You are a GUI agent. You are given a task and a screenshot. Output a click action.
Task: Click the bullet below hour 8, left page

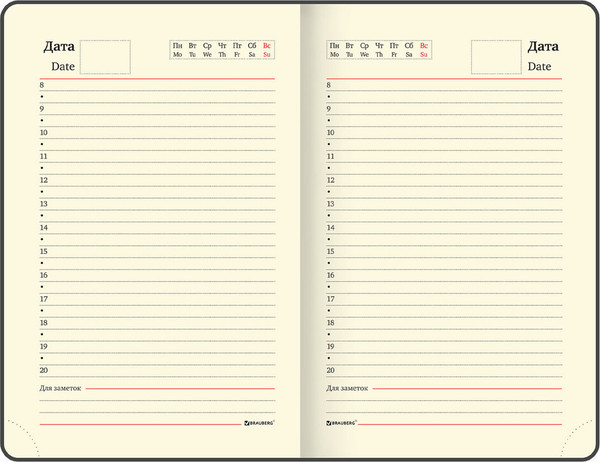[42, 97]
